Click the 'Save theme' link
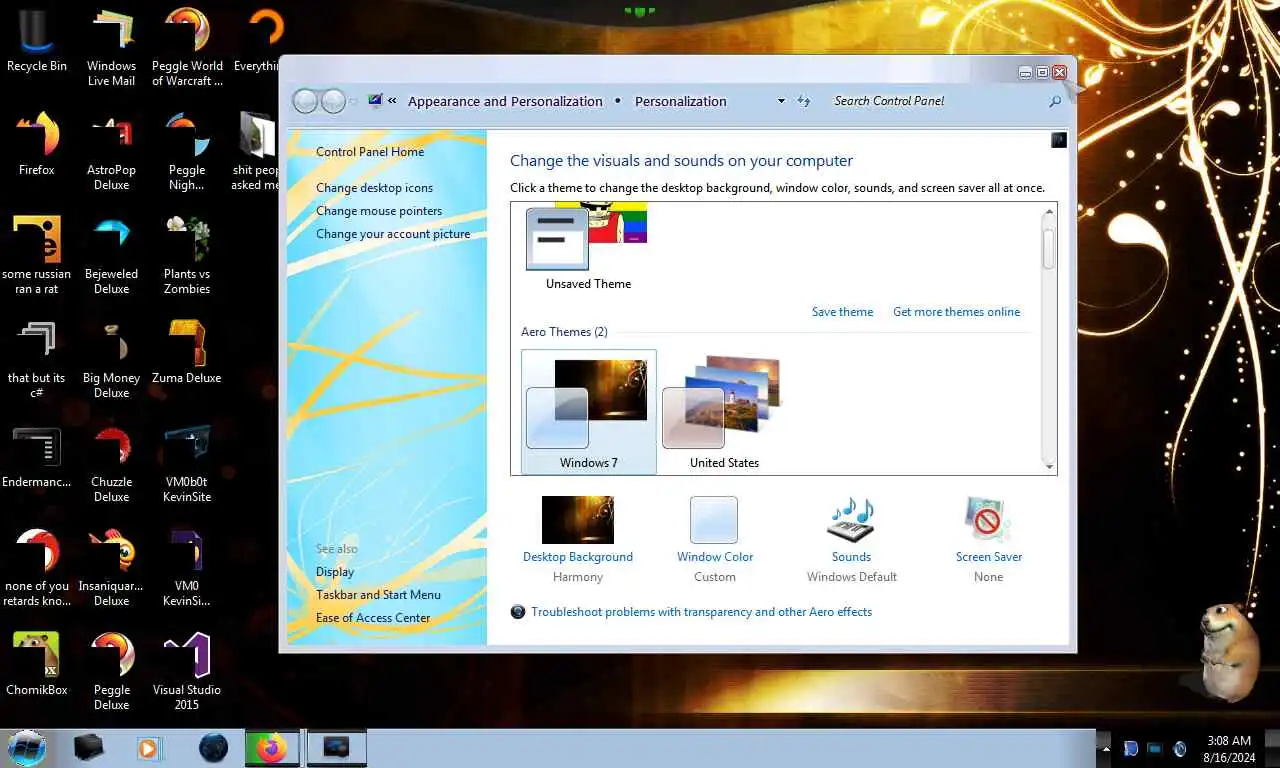This screenshot has width=1280, height=768. pos(842,312)
